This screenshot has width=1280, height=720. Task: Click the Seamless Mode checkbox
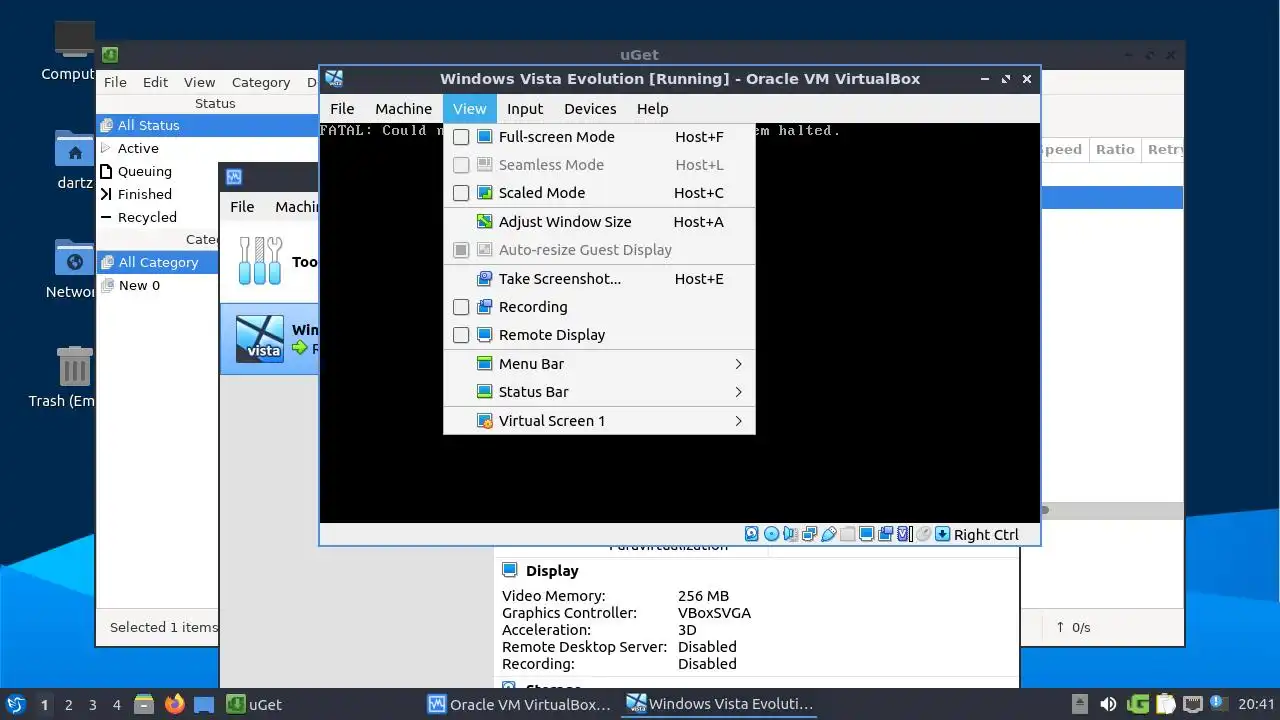coord(461,165)
